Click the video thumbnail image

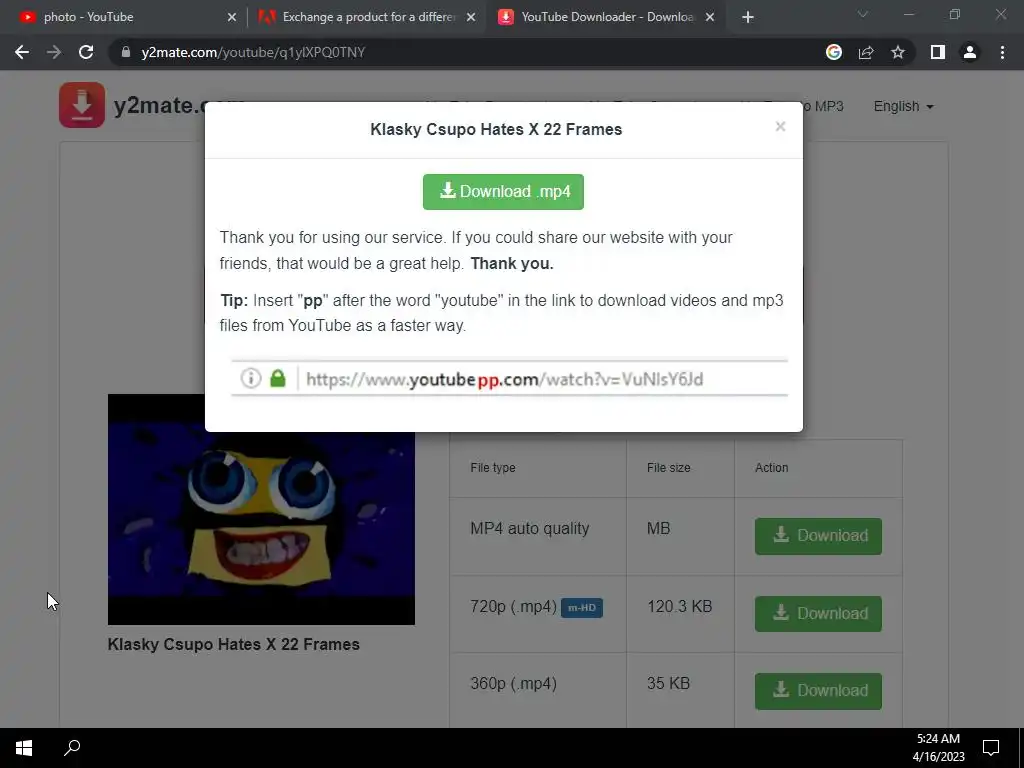(x=261, y=509)
